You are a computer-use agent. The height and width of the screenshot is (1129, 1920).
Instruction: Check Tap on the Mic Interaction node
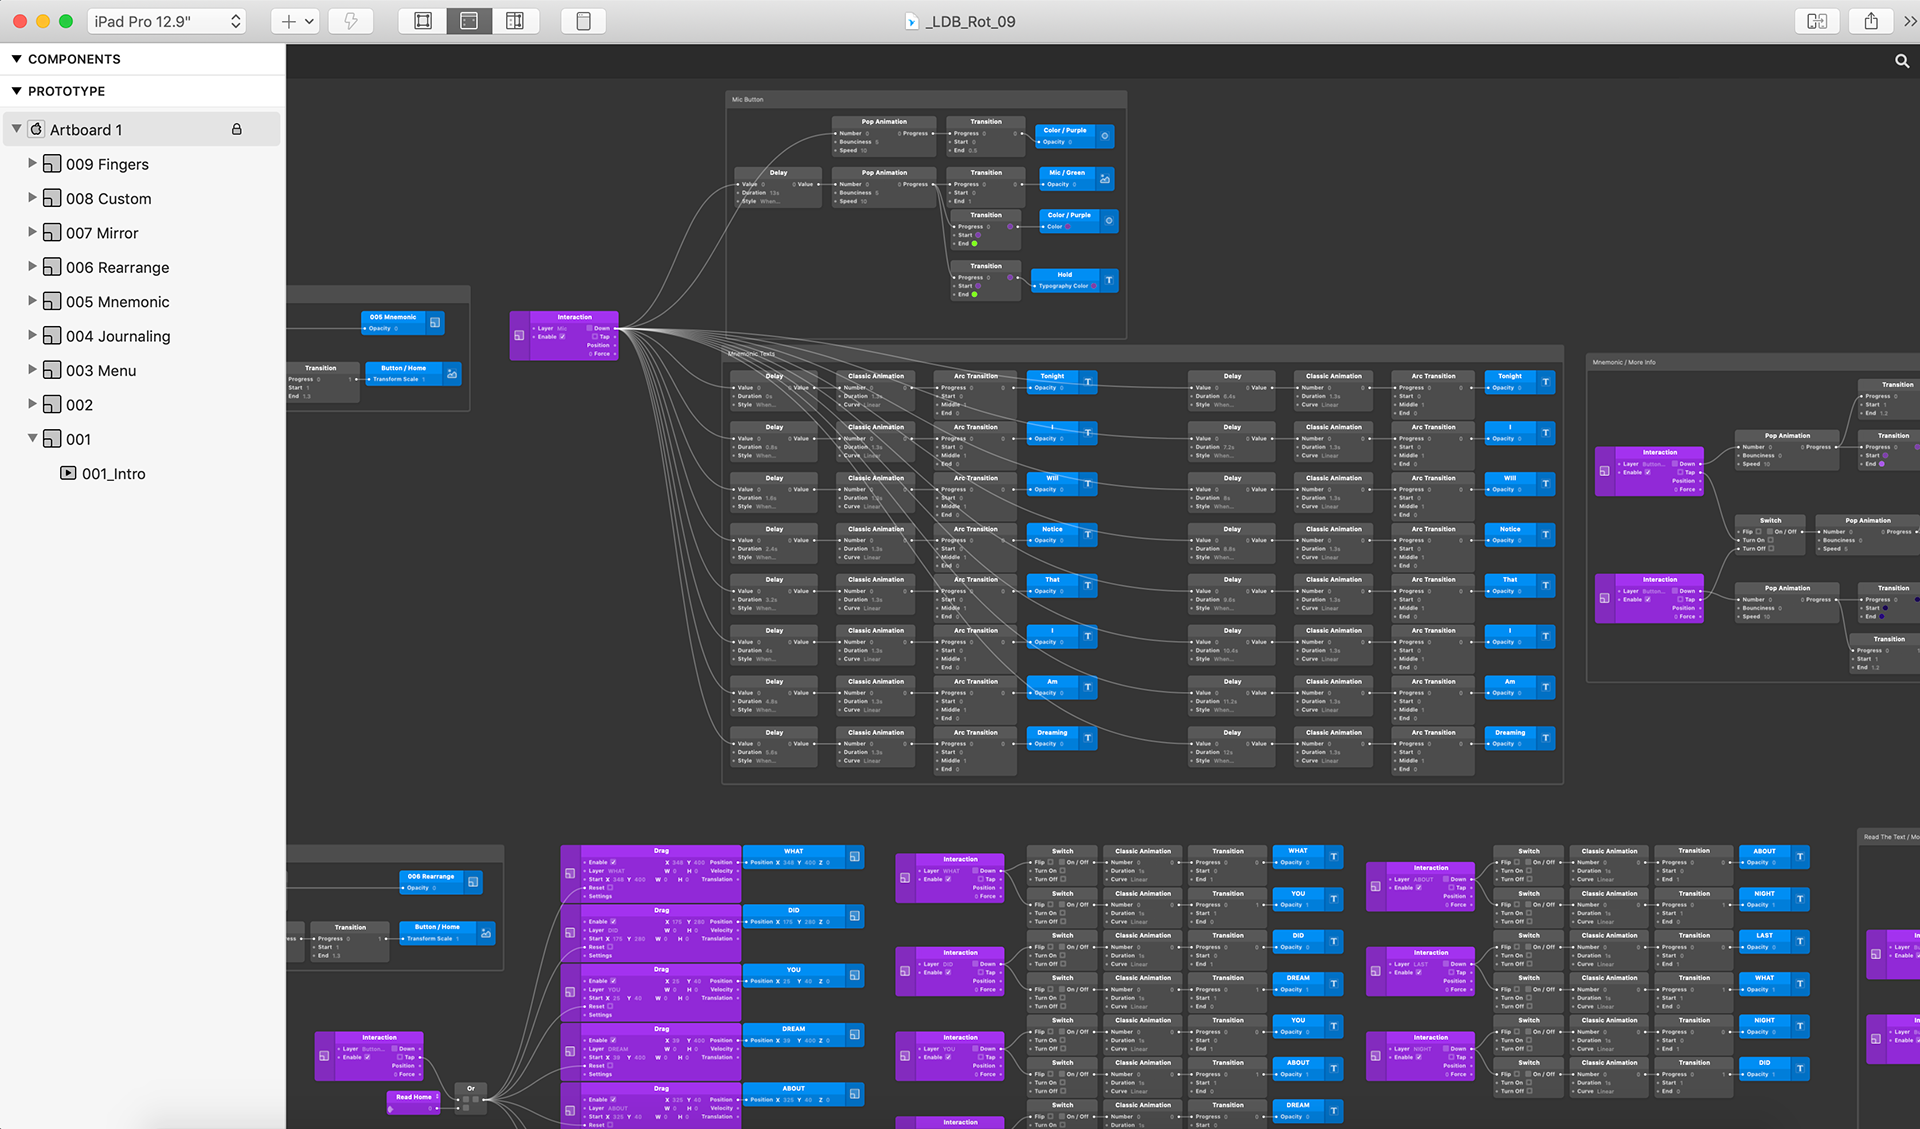[594, 337]
